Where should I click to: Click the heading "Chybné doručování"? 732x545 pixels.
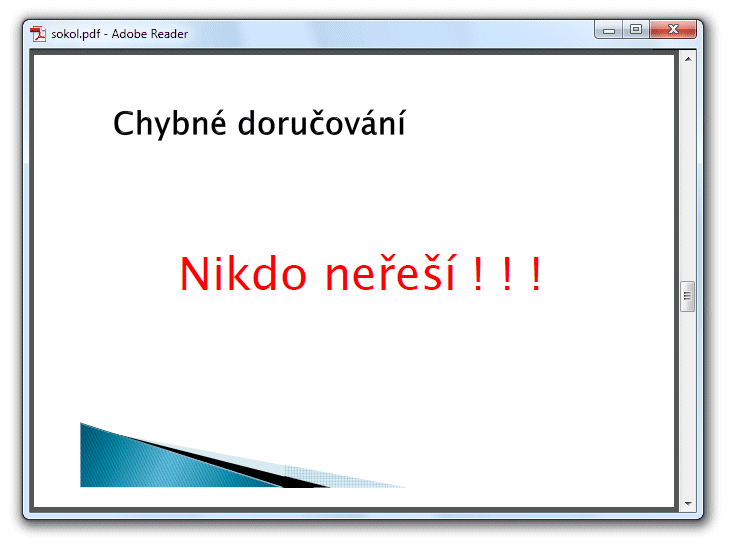point(260,124)
